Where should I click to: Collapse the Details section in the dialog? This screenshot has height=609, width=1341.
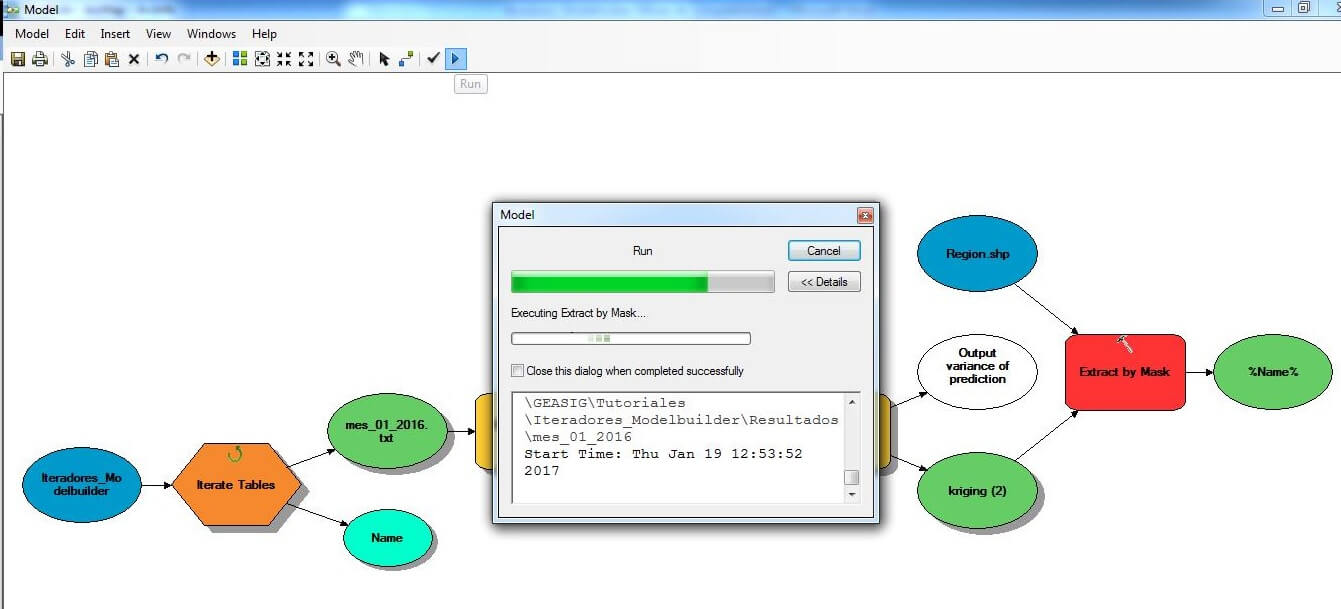pyautogui.click(x=824, y=282)
